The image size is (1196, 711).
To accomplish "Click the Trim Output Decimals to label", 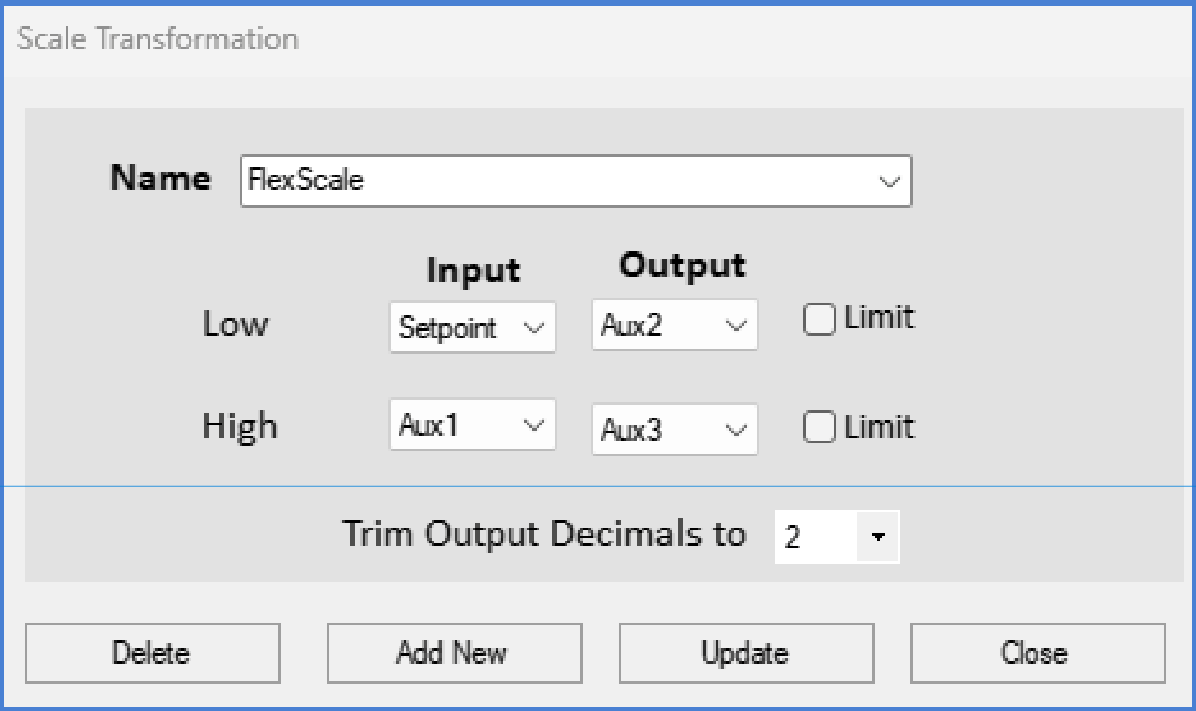I will [x=544, y=534].
